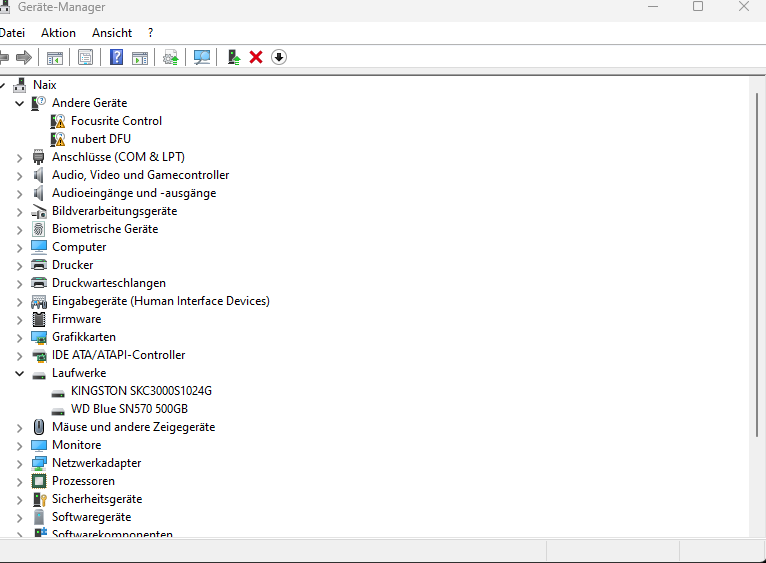
Task: Click the Back arrow toolbar icon
Action: (x=3, y=58)
